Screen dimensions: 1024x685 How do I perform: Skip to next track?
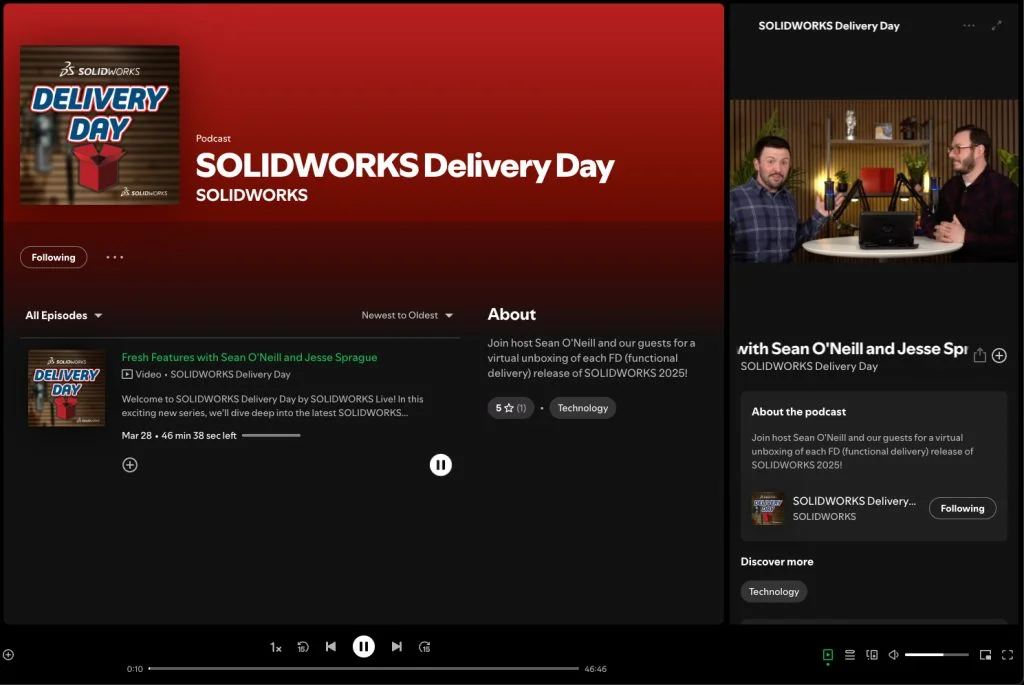(x=397, y=647)
